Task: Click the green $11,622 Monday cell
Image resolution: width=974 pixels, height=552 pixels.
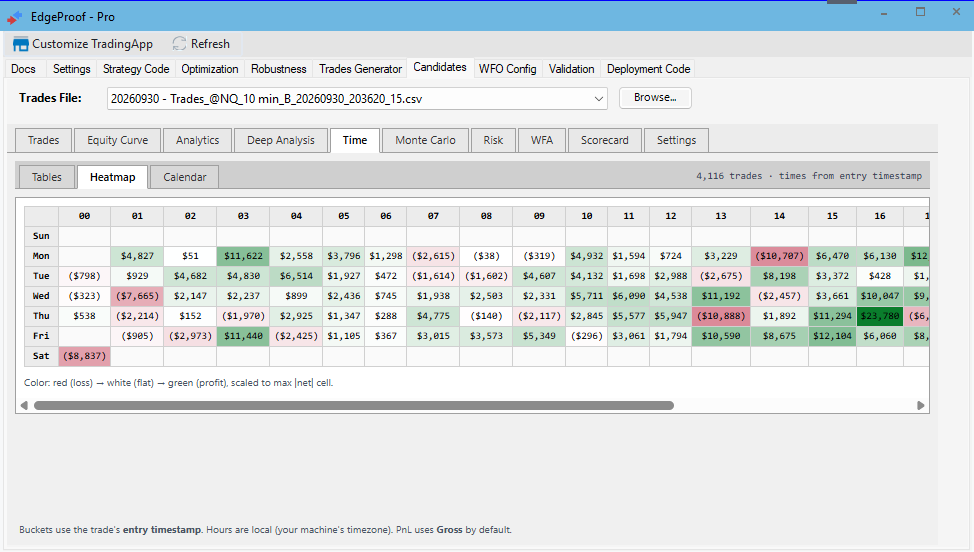Action: [x=243, y=256]
